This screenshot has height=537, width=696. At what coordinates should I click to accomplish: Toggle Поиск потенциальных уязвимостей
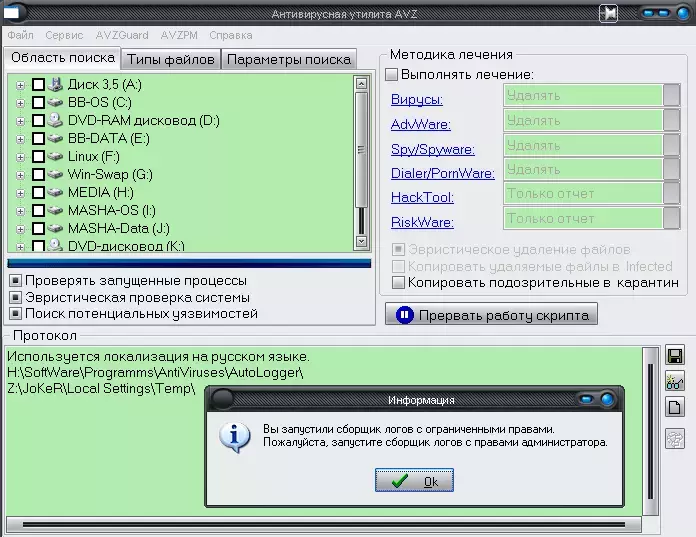point(15,314)
